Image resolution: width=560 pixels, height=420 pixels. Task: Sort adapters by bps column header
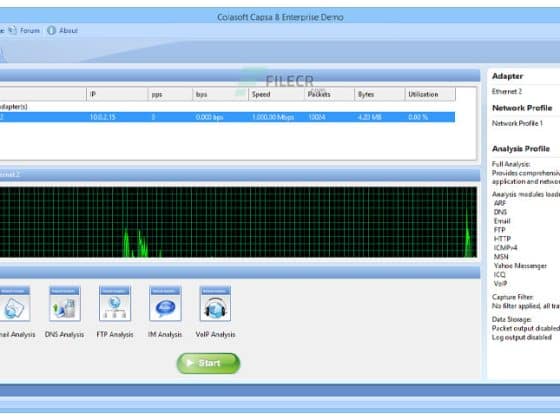[x=220, y=94]
